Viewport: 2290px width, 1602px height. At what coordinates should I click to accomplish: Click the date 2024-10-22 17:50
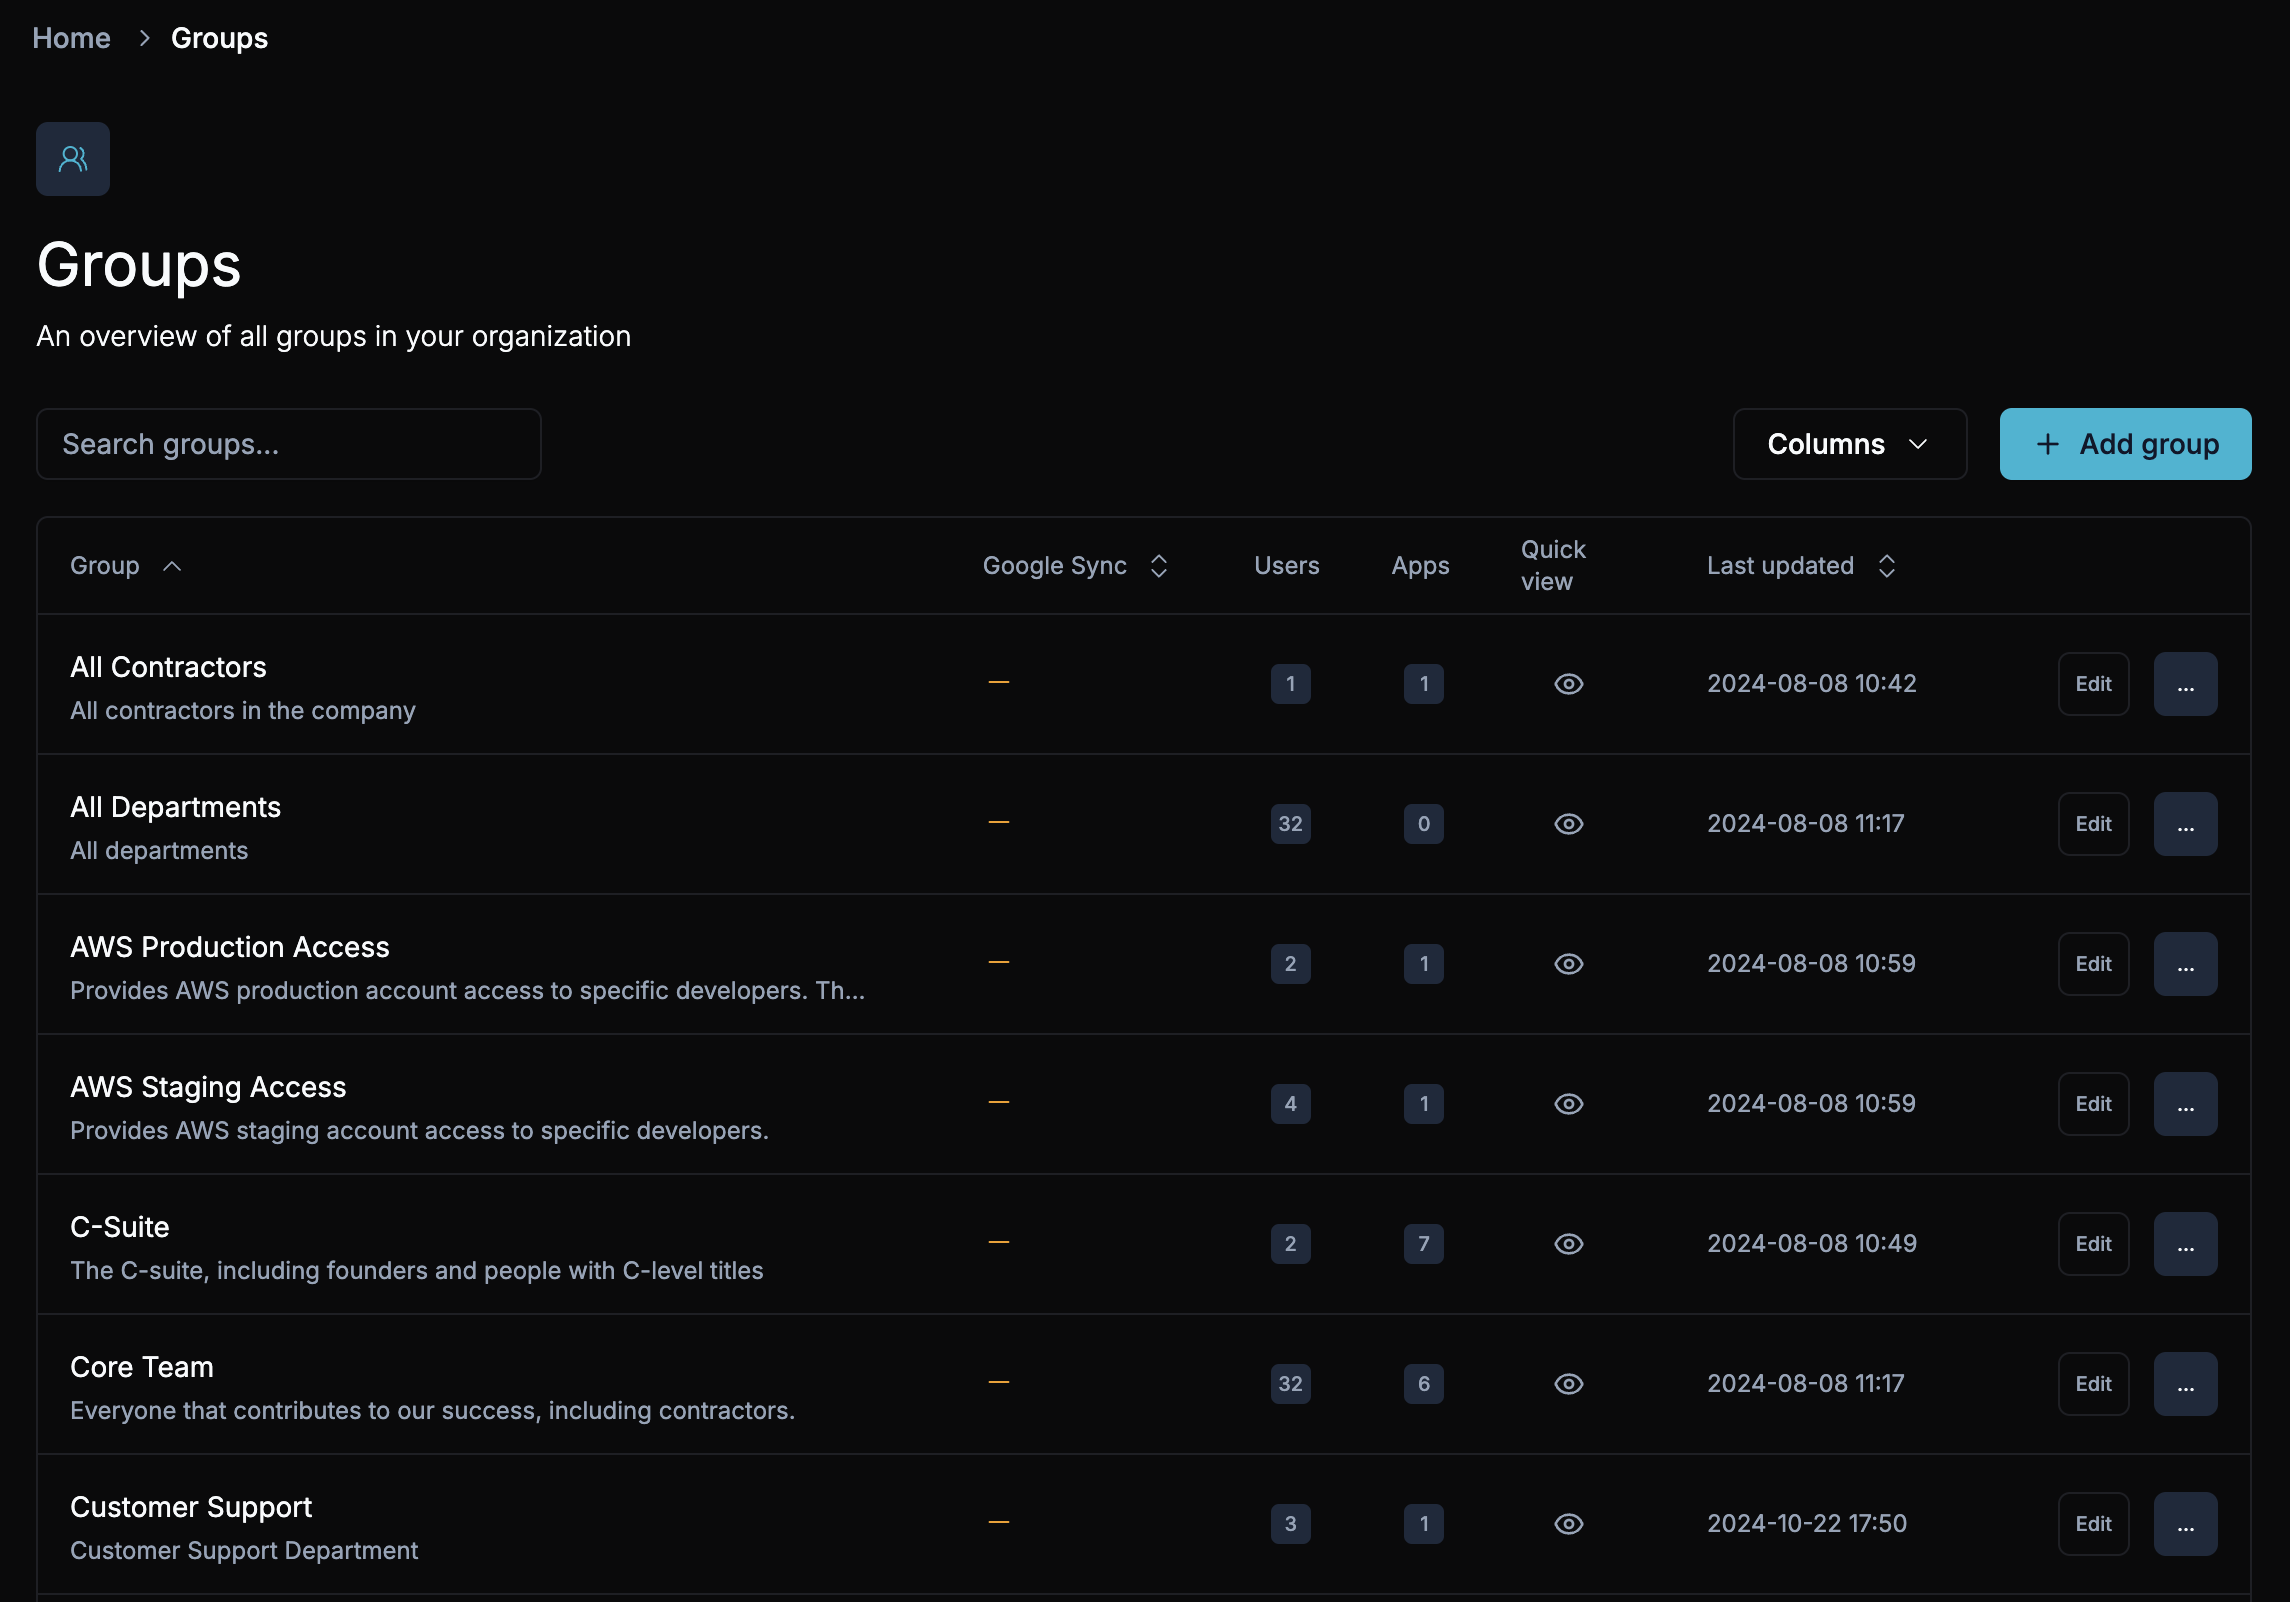tap(1807, 1523)
